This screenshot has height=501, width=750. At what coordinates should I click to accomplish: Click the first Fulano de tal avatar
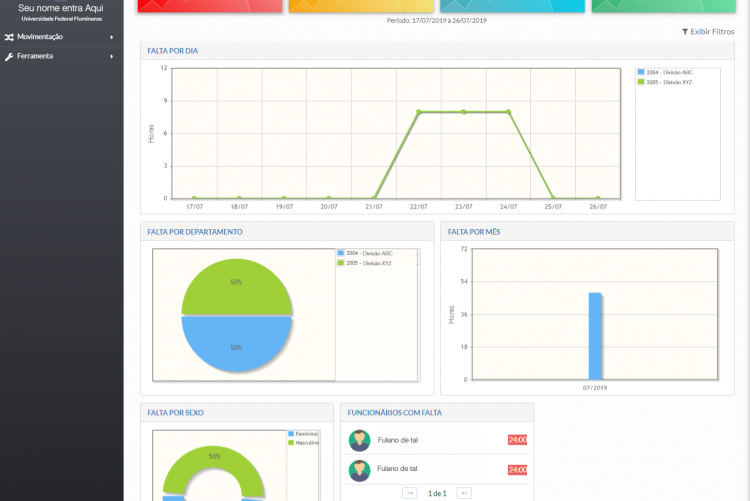pos(359,440)
